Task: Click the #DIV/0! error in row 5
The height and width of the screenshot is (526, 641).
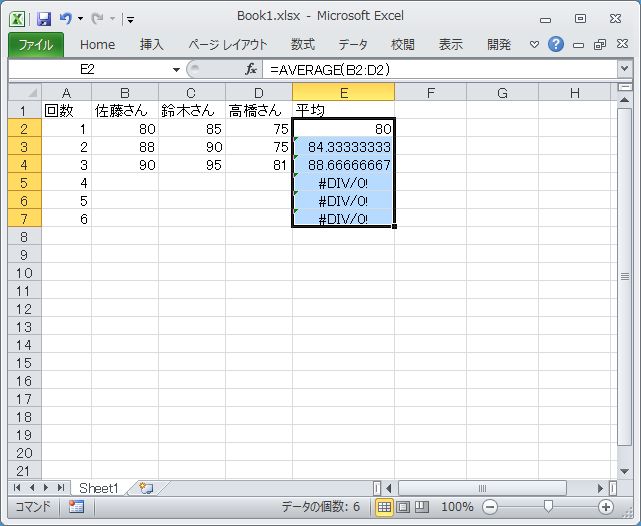Action: [x=343, y=182]
